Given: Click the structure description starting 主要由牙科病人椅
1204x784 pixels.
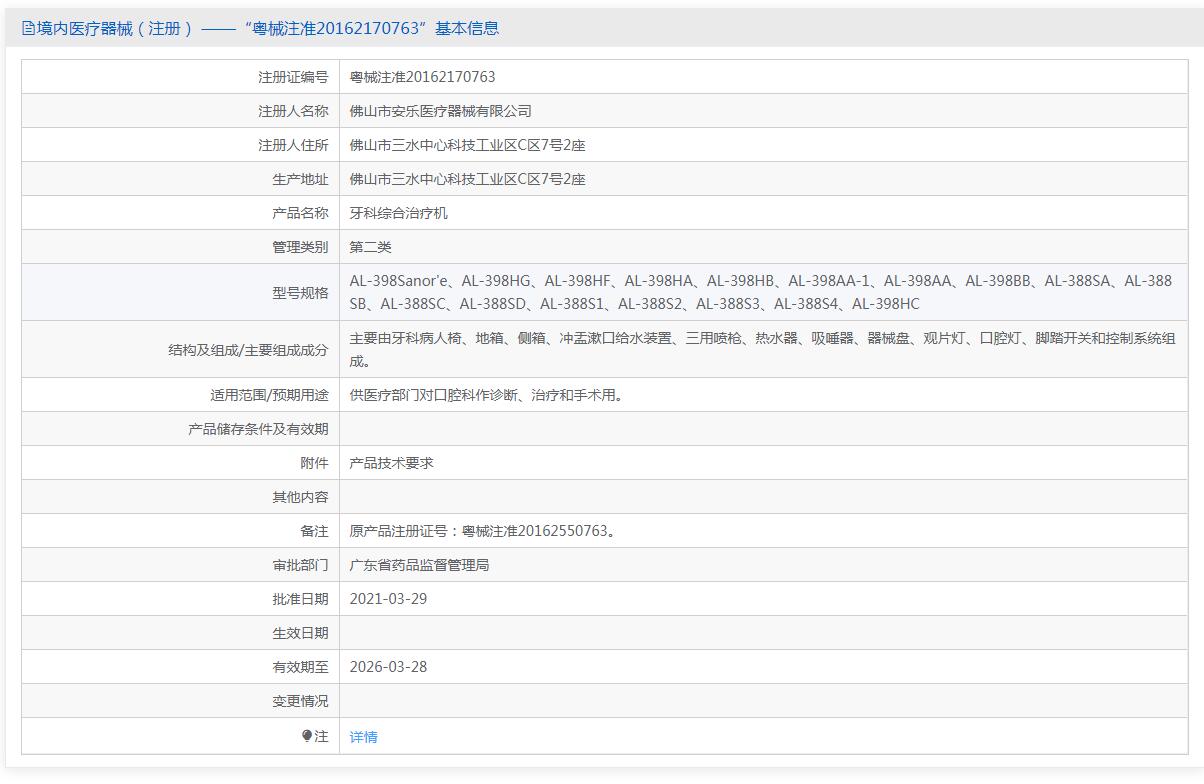Looking at the screenshot, I should click(763, 349).
